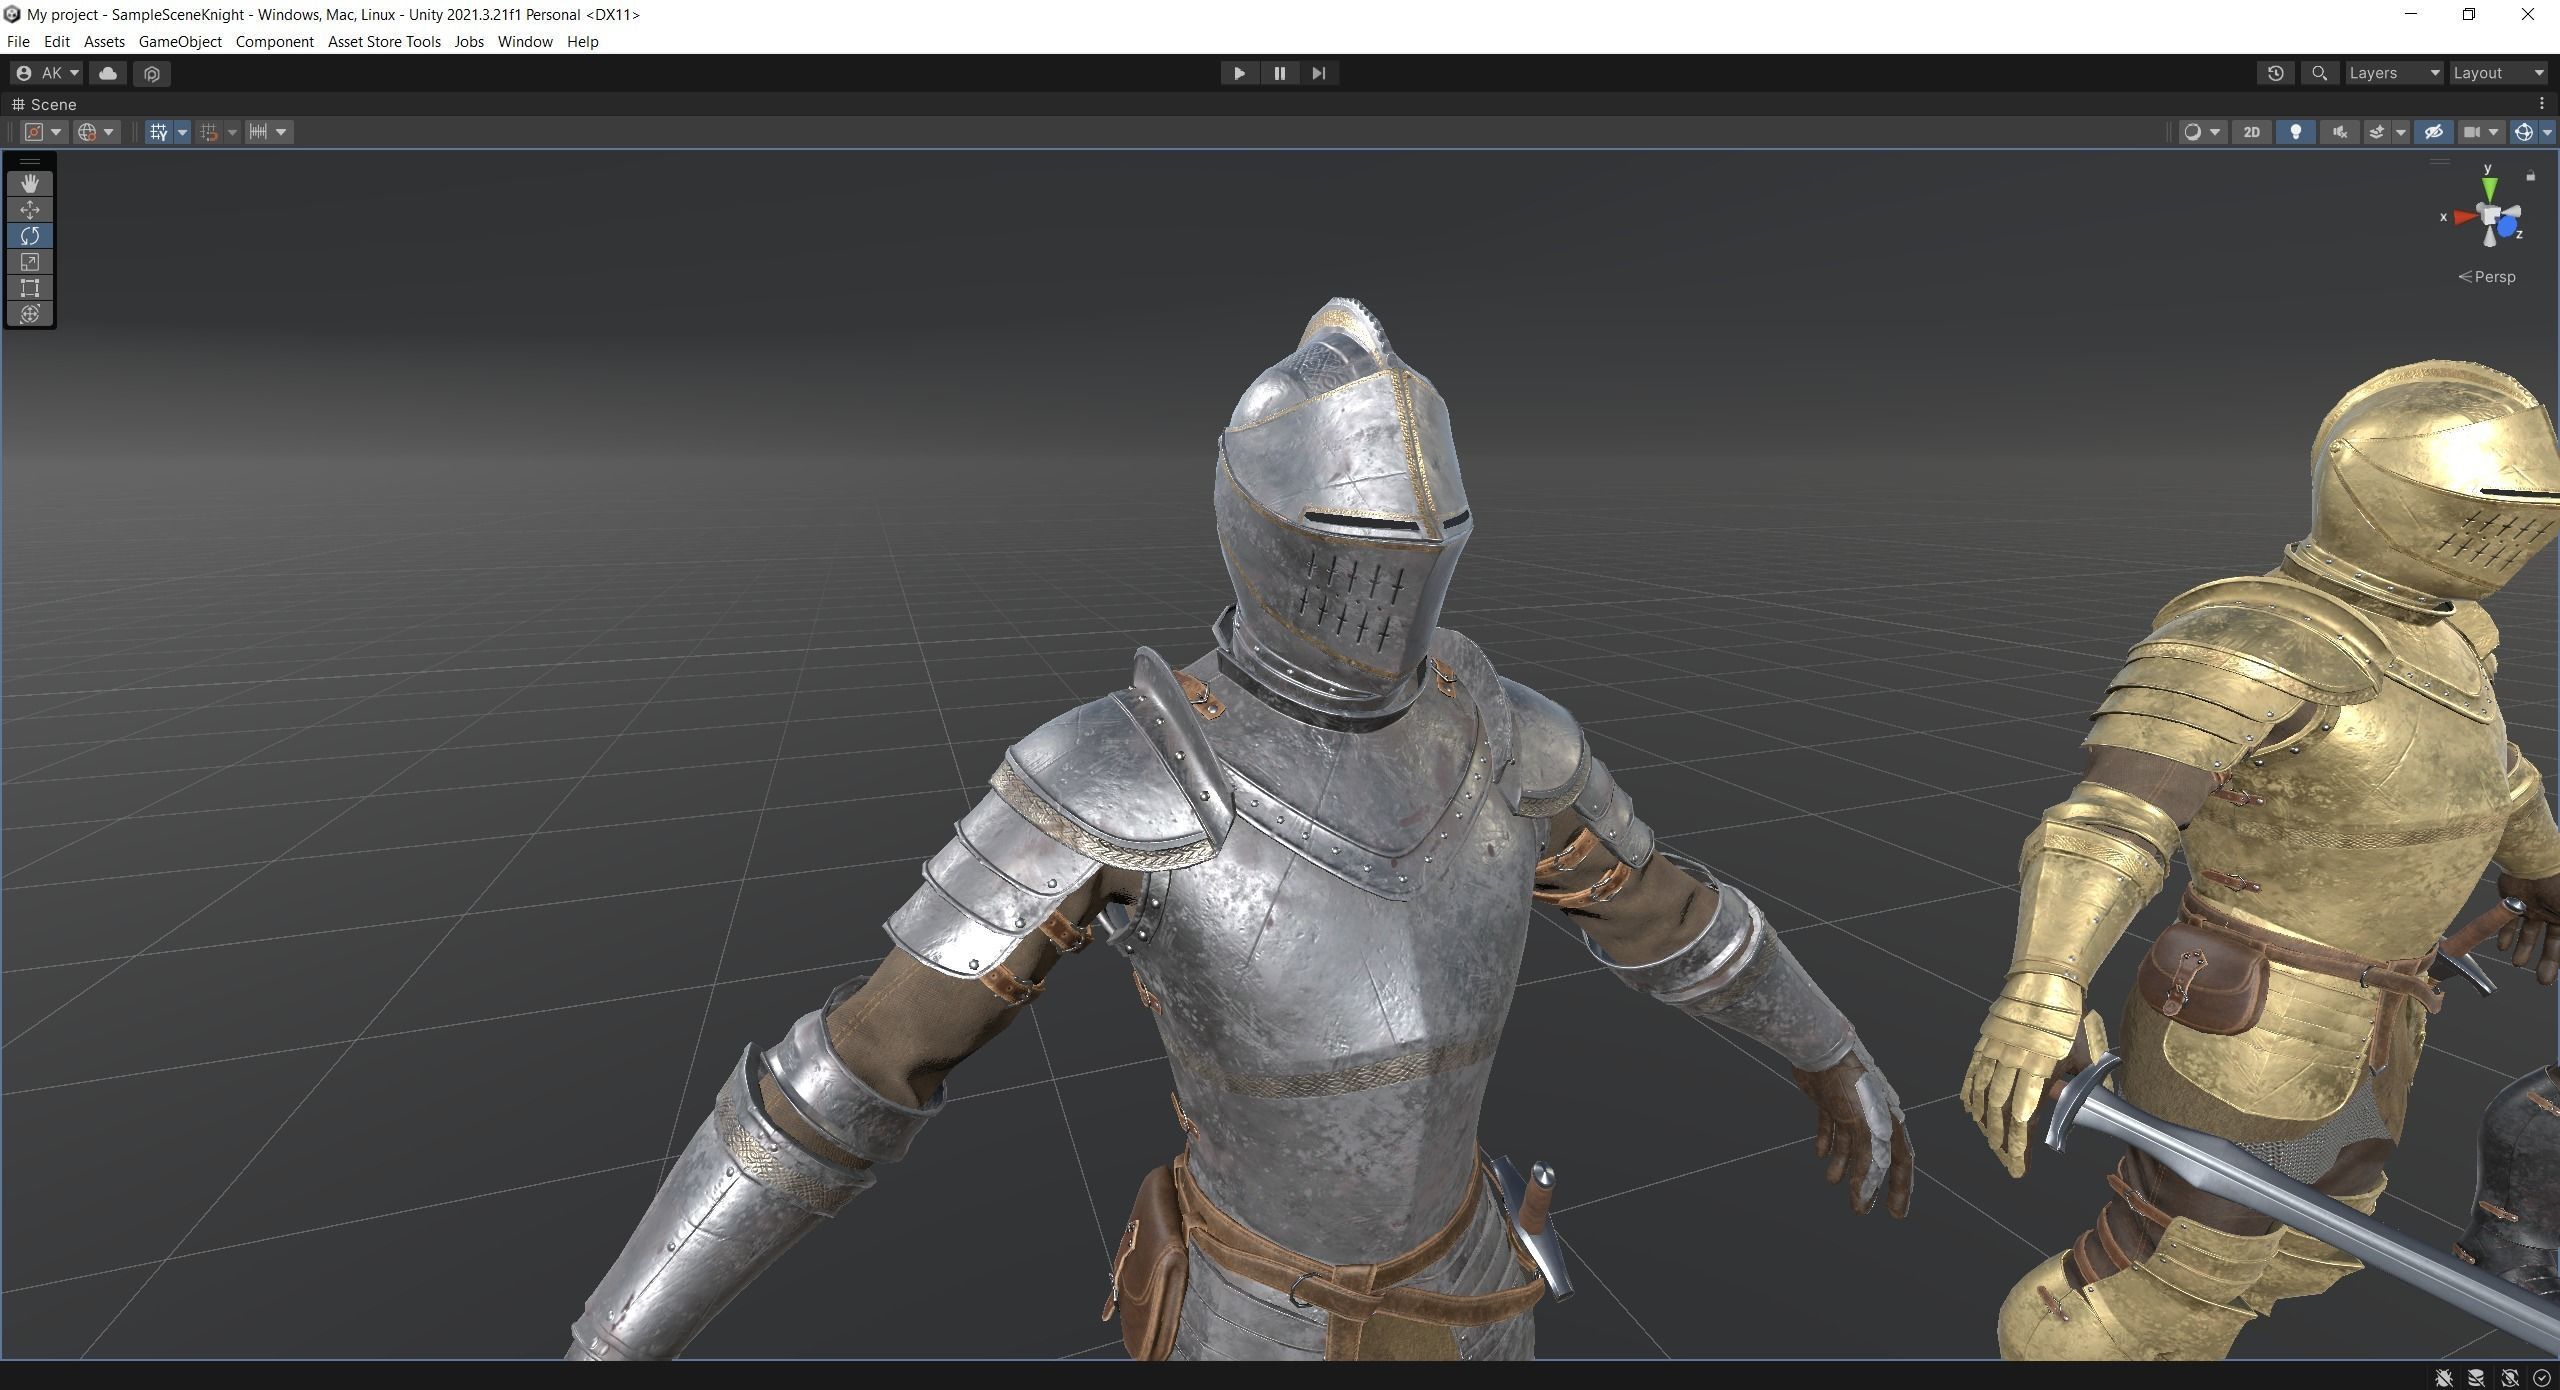
Task: Expand the grid snapping options arrow
Action: [x=232, y=132]
